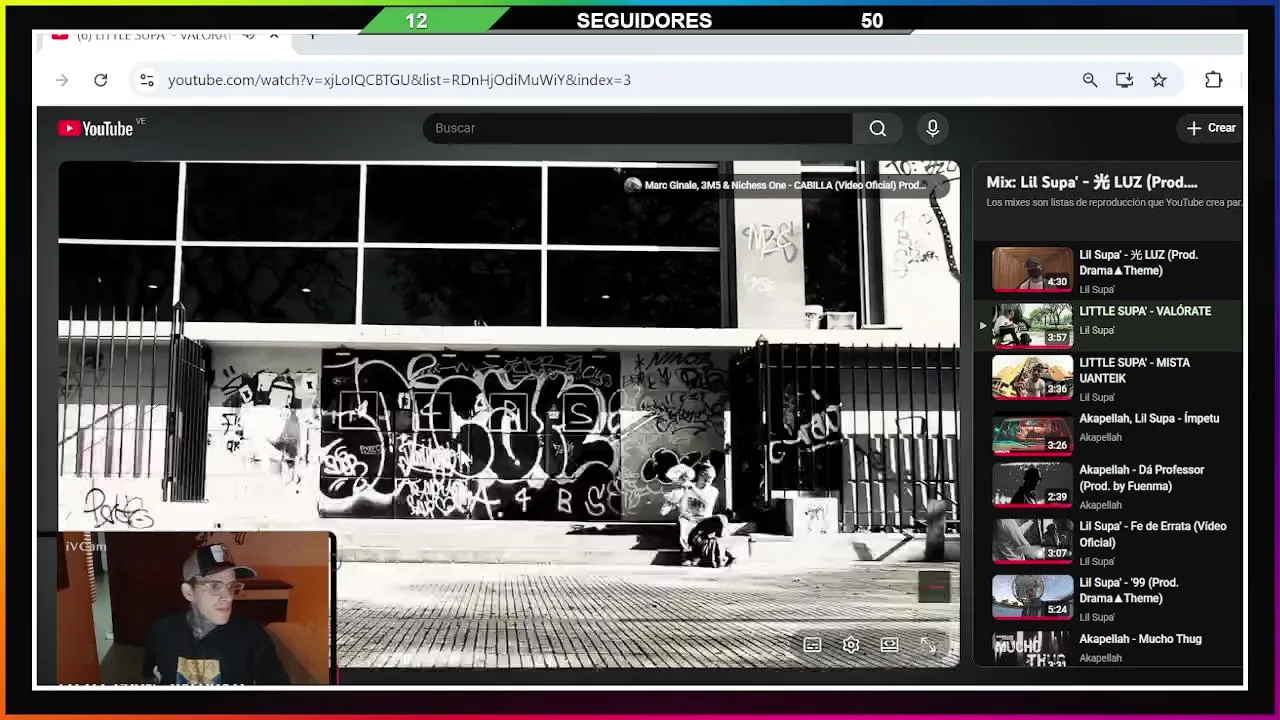
Task: Open the browser extensions puzzle icon
Action: pos(1213,80)
